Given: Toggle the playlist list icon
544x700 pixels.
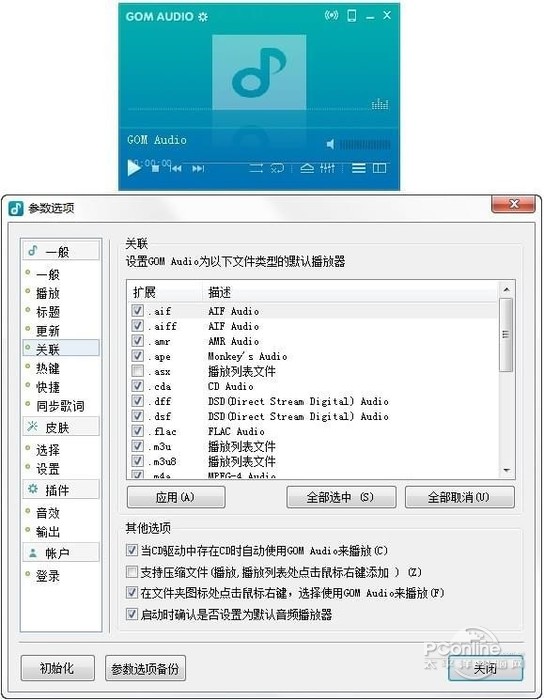Looking at the screenshot, I should click(x=358, y=168).
